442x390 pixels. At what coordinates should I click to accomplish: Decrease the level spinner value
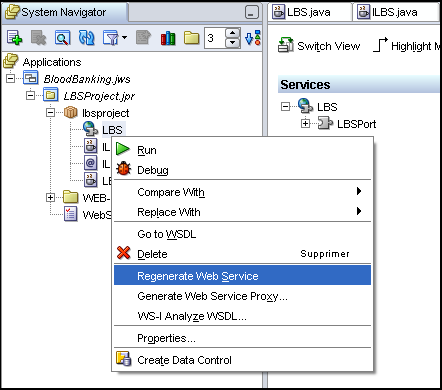(x=233, y=43)
